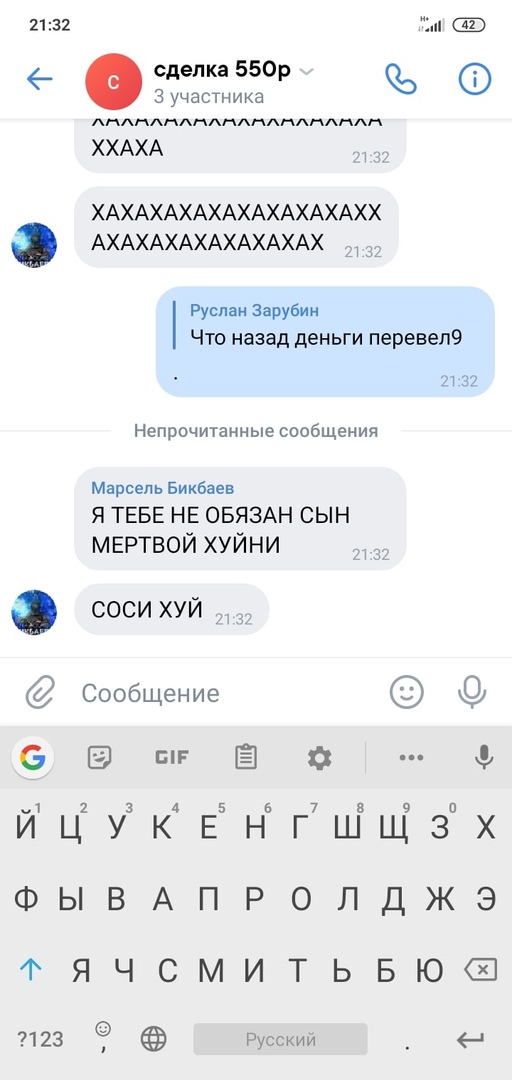
Task: Switch keyboard language with the globe
Action: [153, 1039]
